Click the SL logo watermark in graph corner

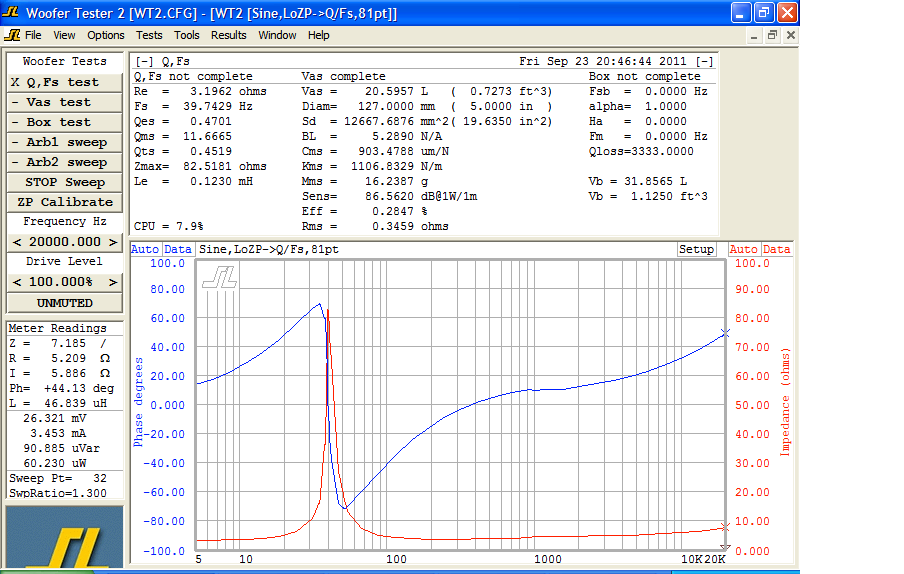[x=220, y=277]
